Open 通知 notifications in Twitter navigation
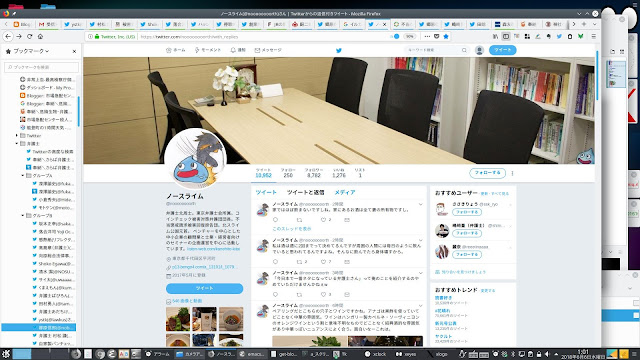This screenshot has height=360, width=640. [x=238, y=50]
